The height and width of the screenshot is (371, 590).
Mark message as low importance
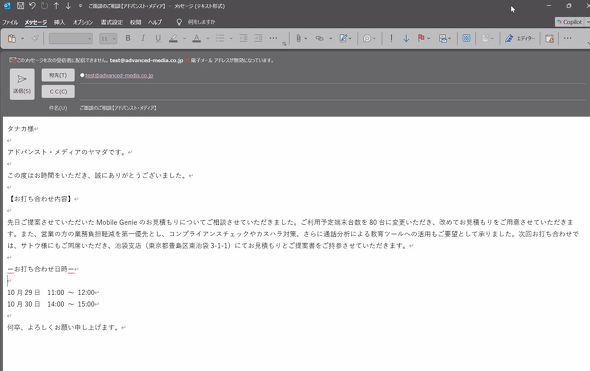(406, 38)
